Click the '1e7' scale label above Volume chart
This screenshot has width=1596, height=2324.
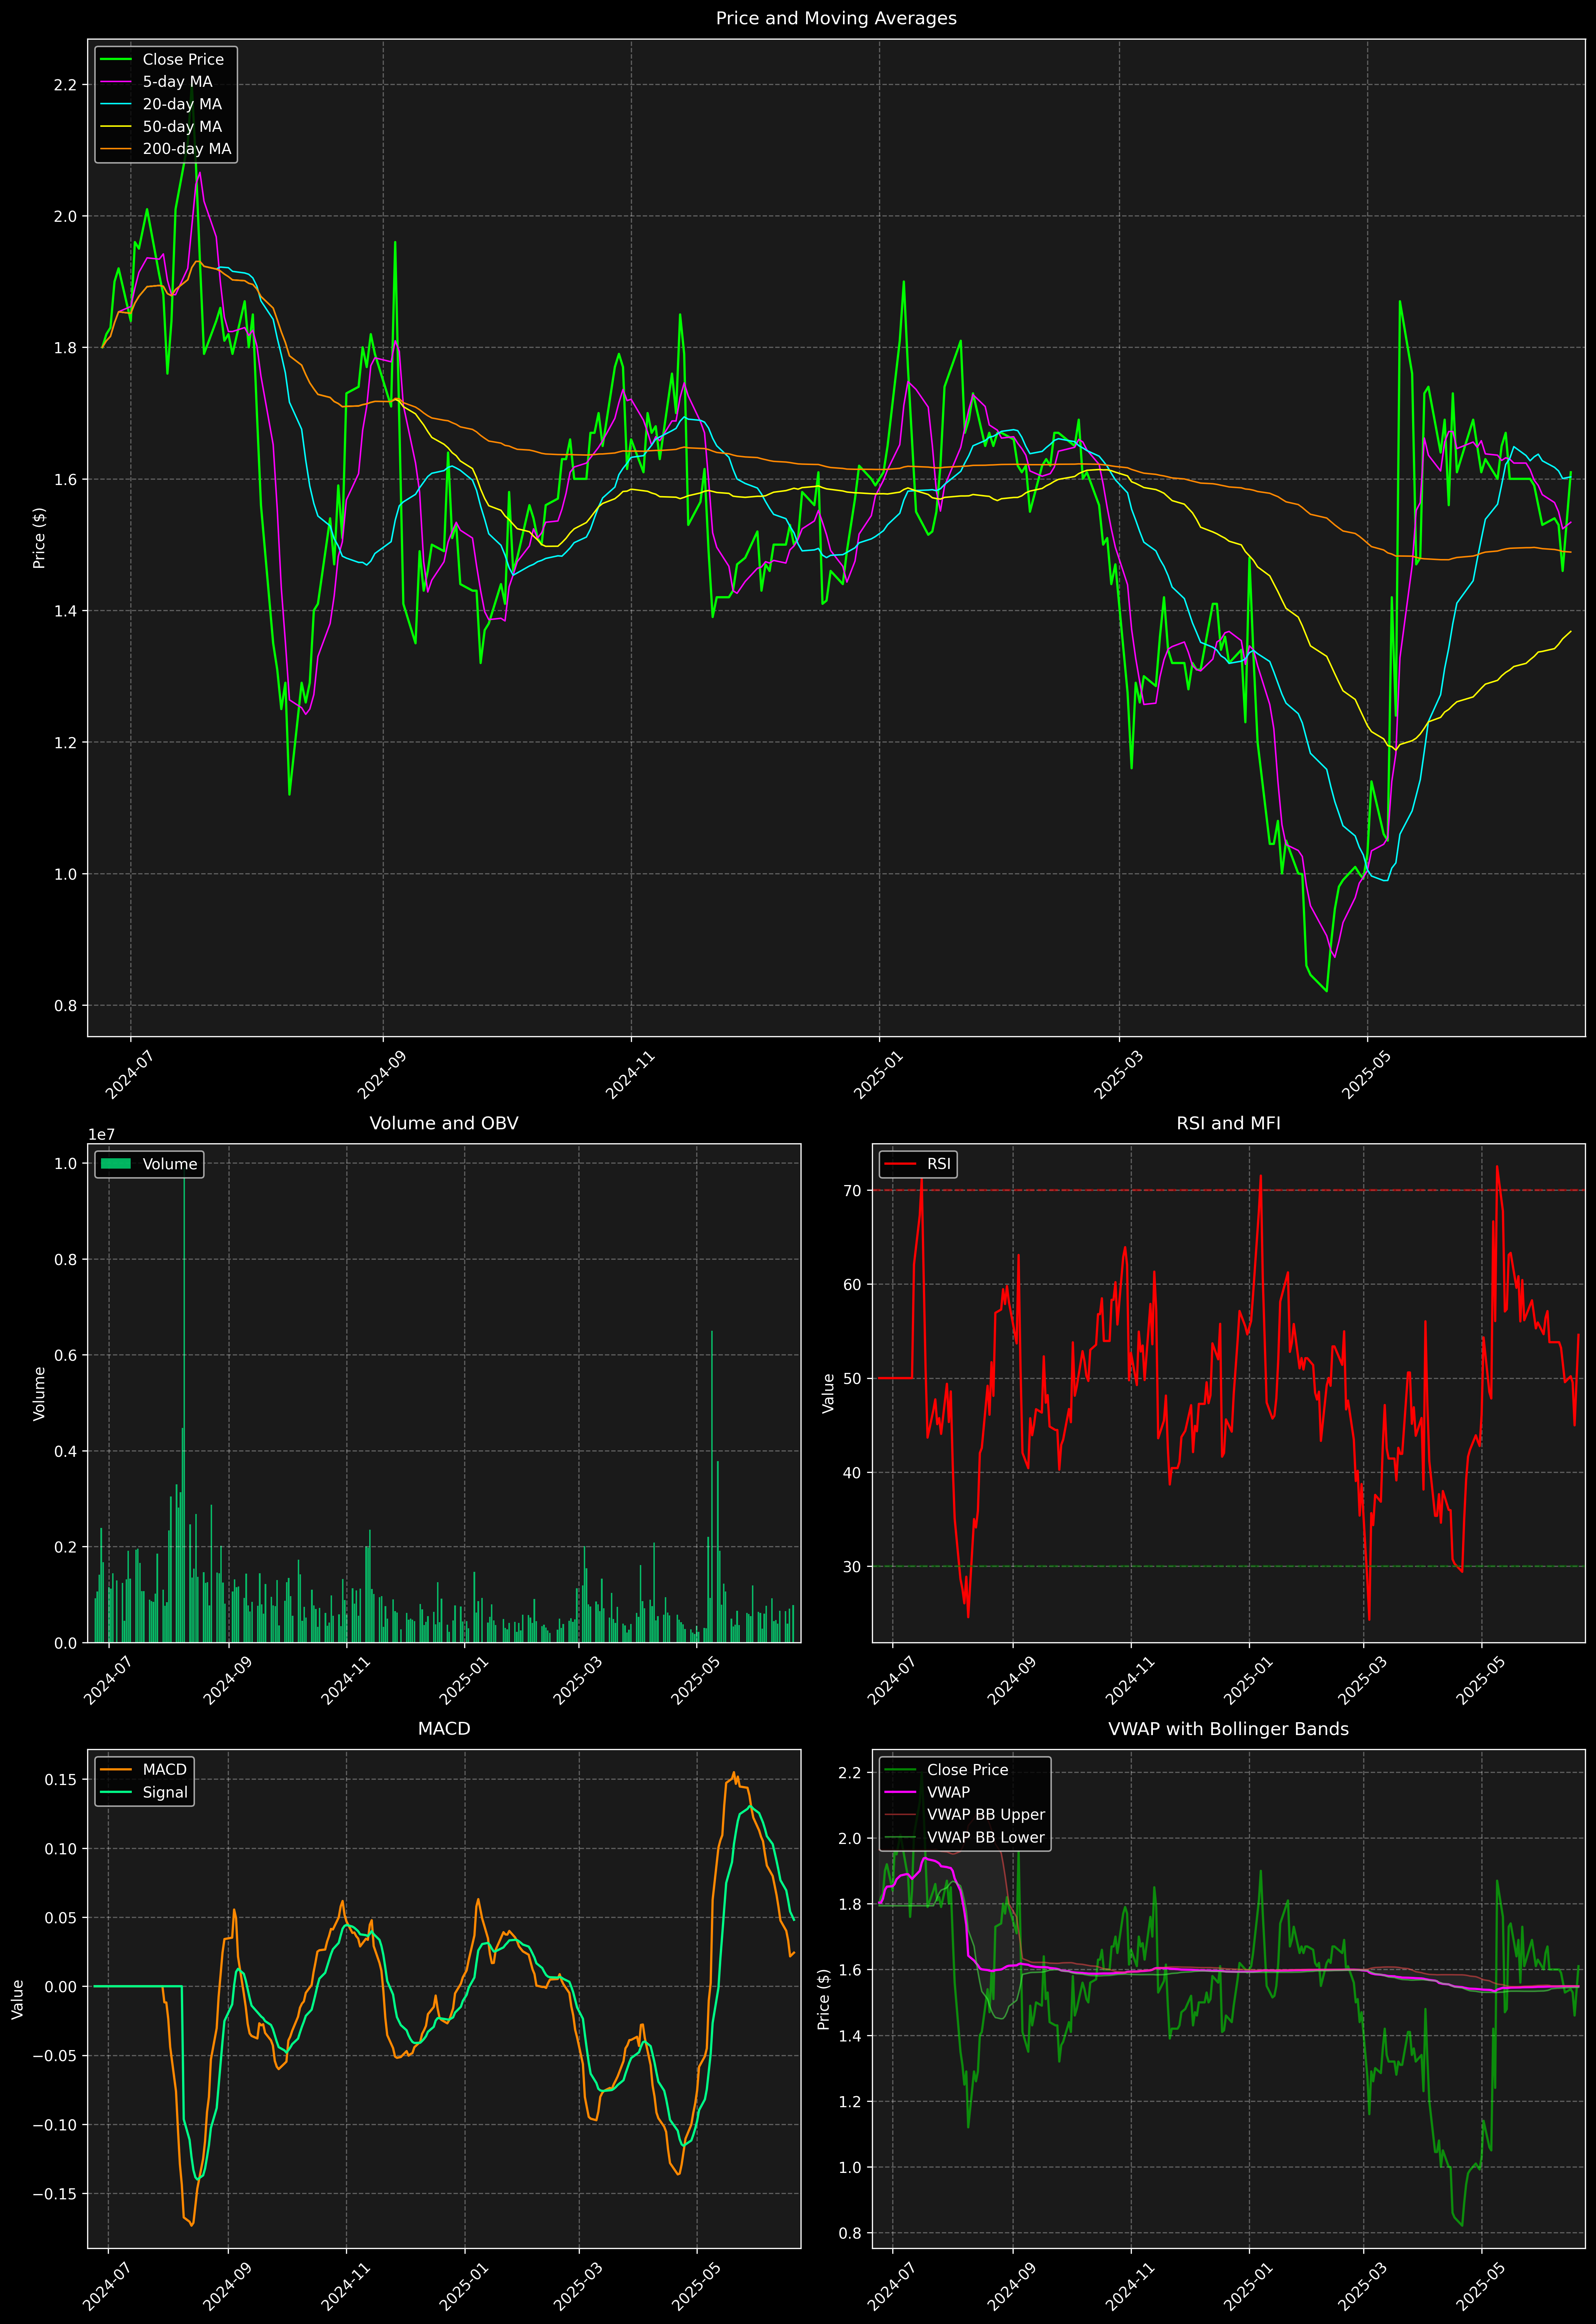pos(101,1135)
